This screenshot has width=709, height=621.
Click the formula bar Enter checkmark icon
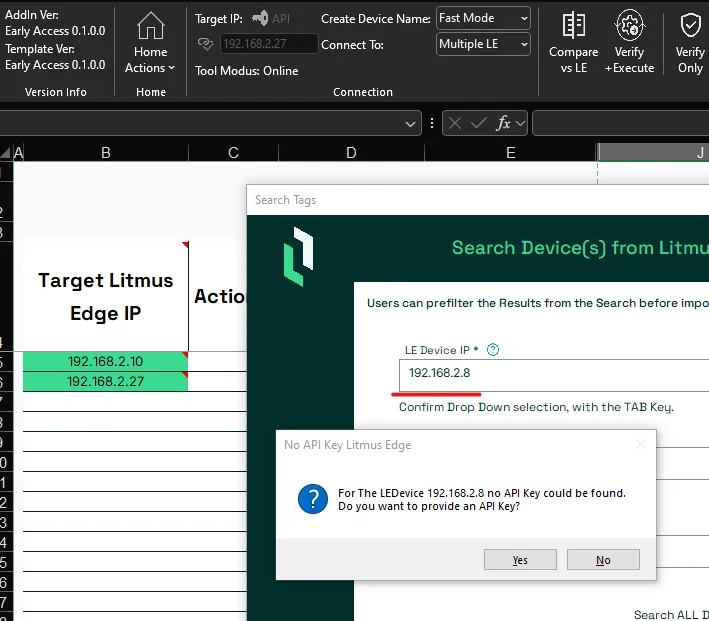click(x=478, y=123)
